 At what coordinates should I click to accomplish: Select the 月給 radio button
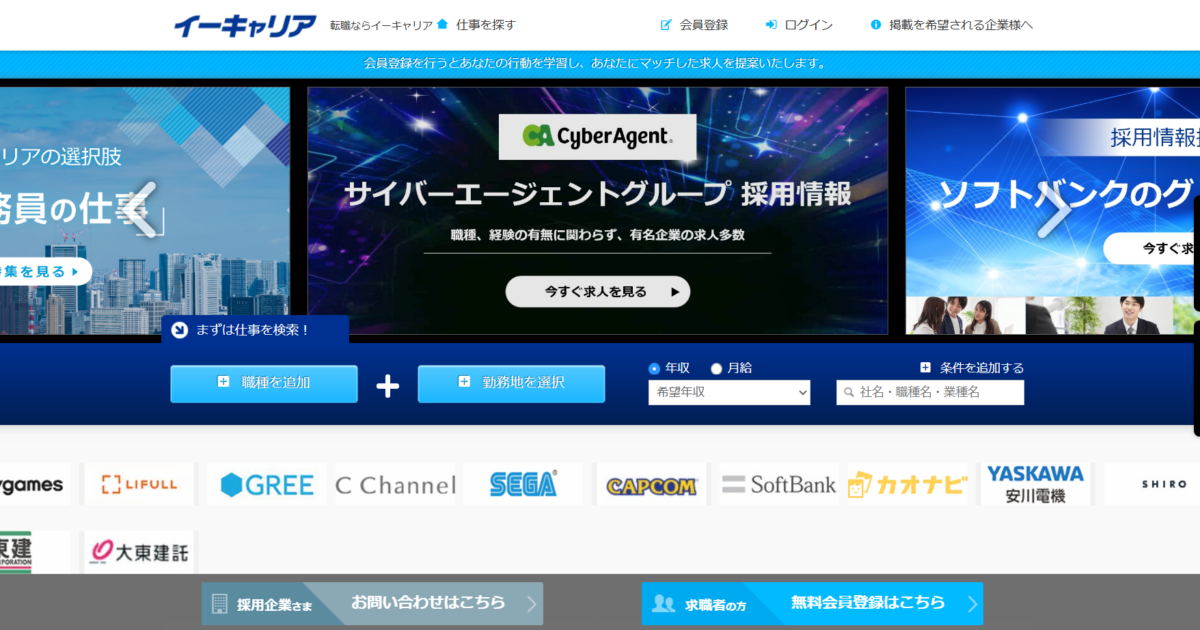pos(716,368)
